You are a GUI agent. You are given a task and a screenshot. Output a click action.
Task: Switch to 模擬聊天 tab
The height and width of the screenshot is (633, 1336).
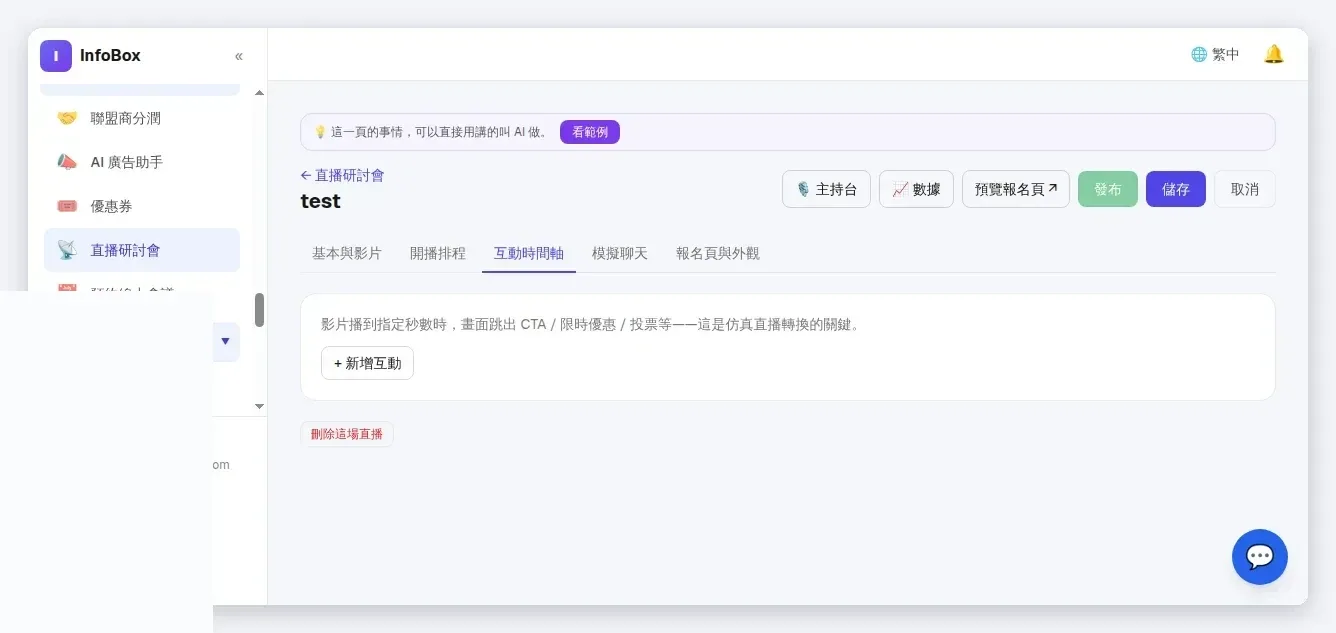pyautogui.click(x=620, y=253)
